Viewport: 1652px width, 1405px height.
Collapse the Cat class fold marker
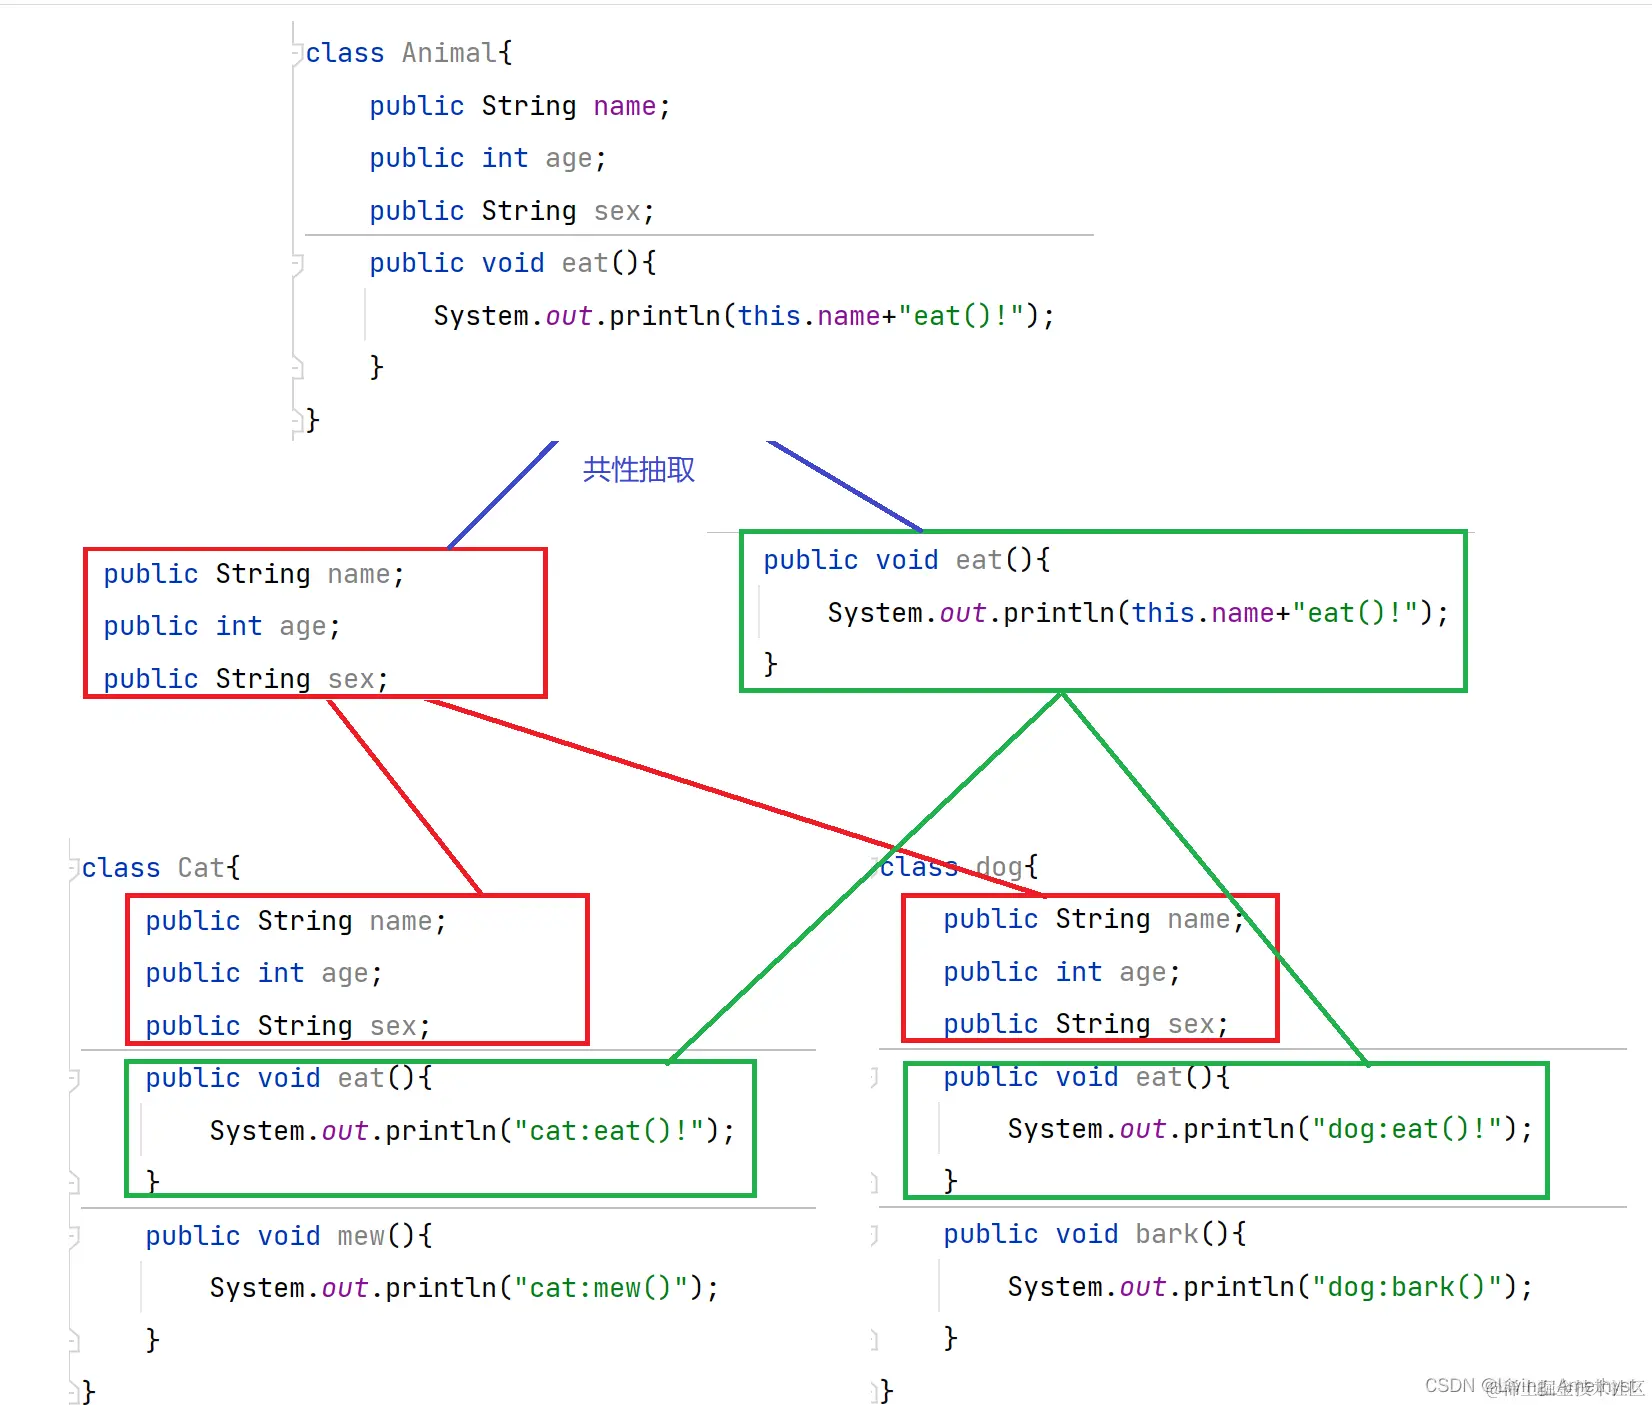[73, 868]
